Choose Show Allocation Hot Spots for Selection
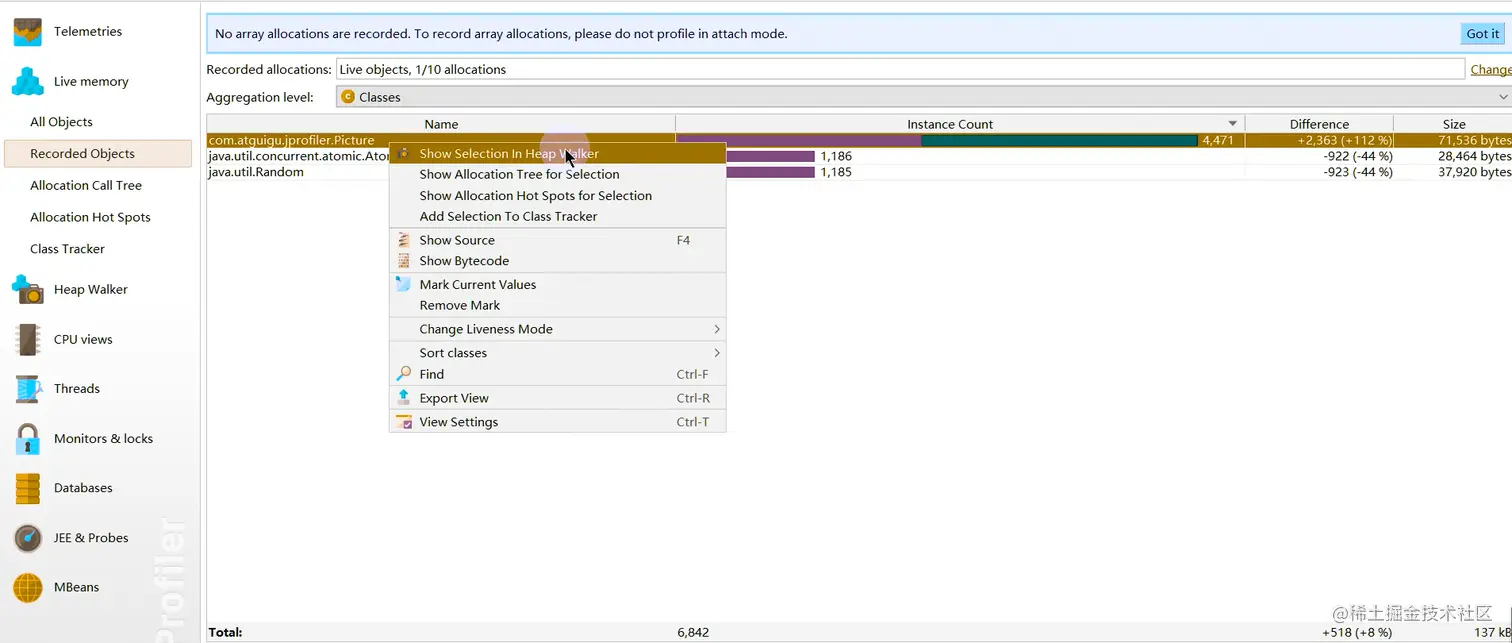The image size is (1512, 643). [x=557, y=196]
